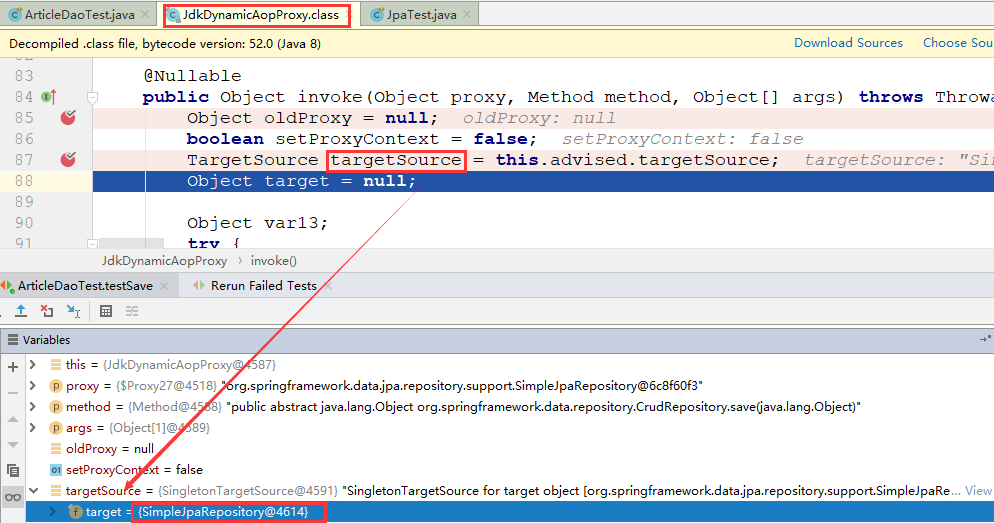Open the Evaluate Expression calculator icon
Image resolution: width=994 pixels, height=523 pixels.
coord(106,311)
